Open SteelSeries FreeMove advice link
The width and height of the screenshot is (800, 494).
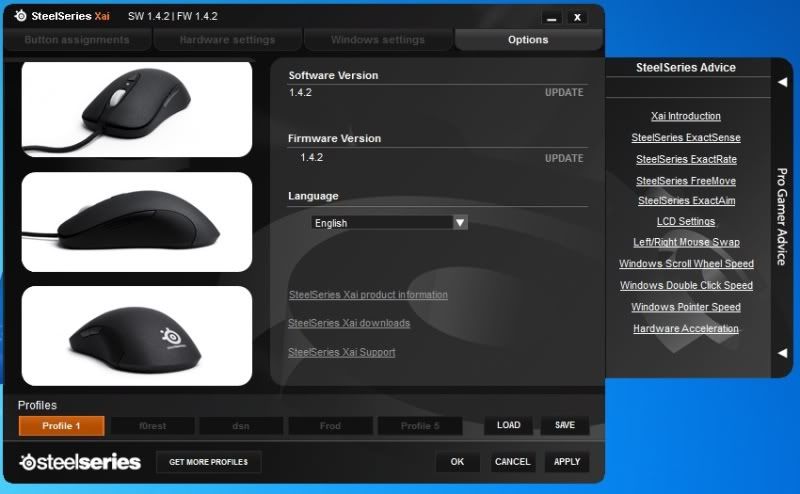tap(686, 181)
